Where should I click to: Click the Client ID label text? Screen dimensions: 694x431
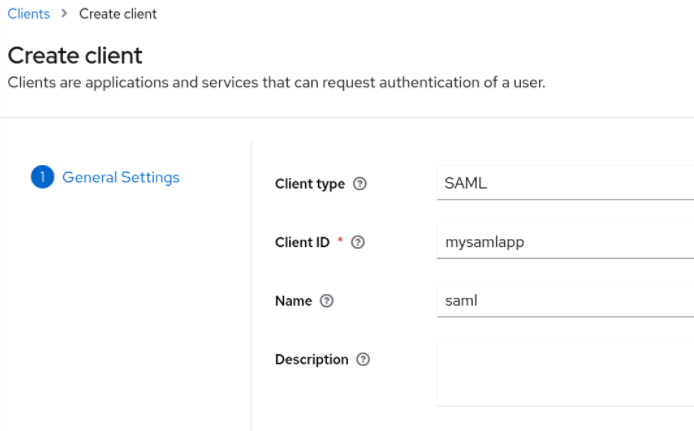[302, 242]
